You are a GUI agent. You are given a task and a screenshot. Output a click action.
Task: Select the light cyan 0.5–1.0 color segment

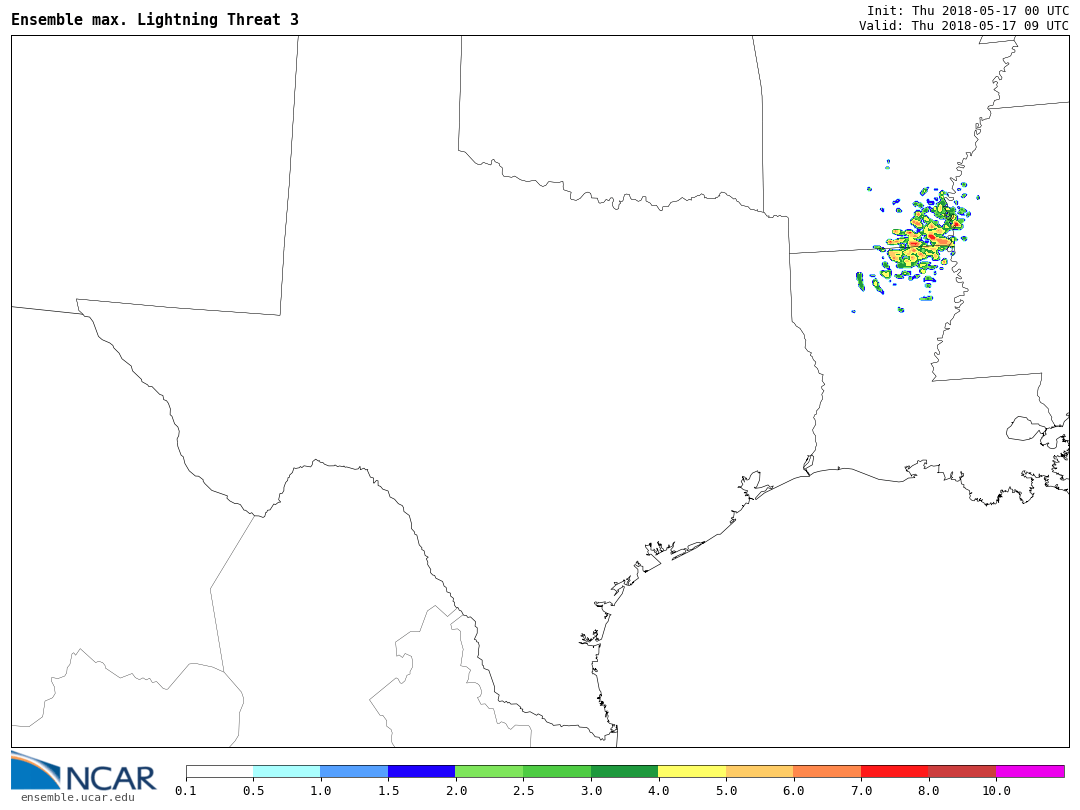[286, 771]
